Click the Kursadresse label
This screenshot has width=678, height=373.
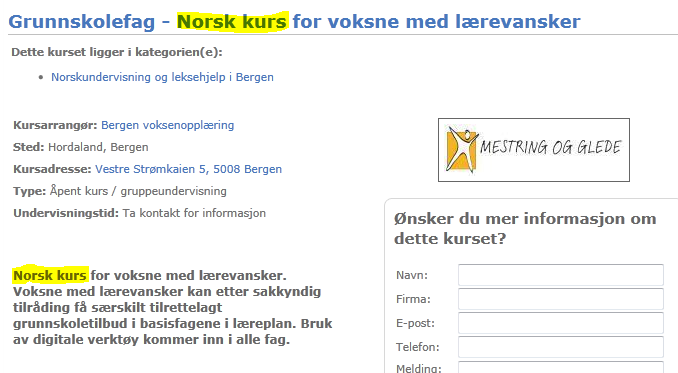pyautogui.click(x=52, y=169)
